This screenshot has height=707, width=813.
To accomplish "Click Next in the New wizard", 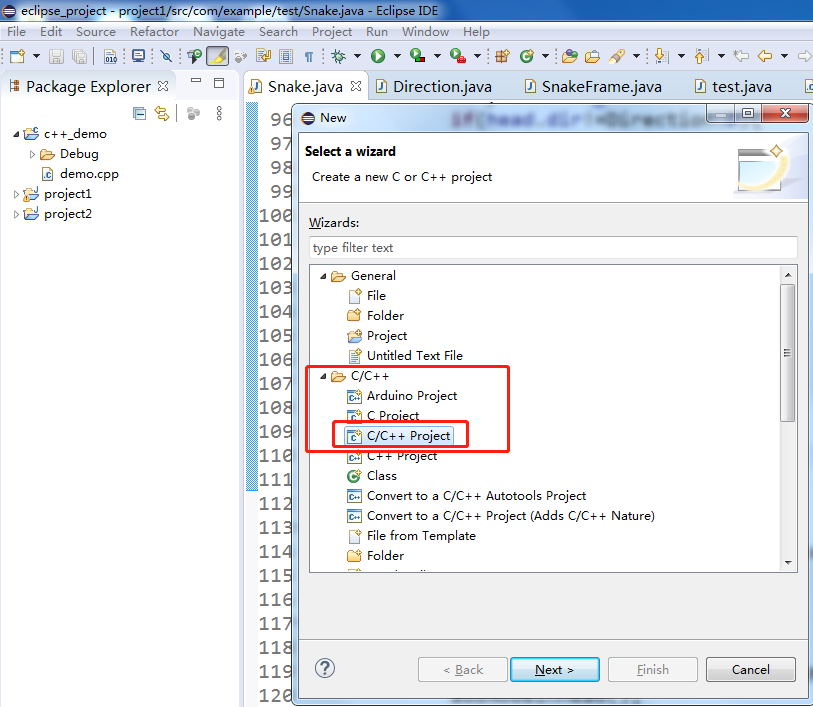I will click(554, 669).
